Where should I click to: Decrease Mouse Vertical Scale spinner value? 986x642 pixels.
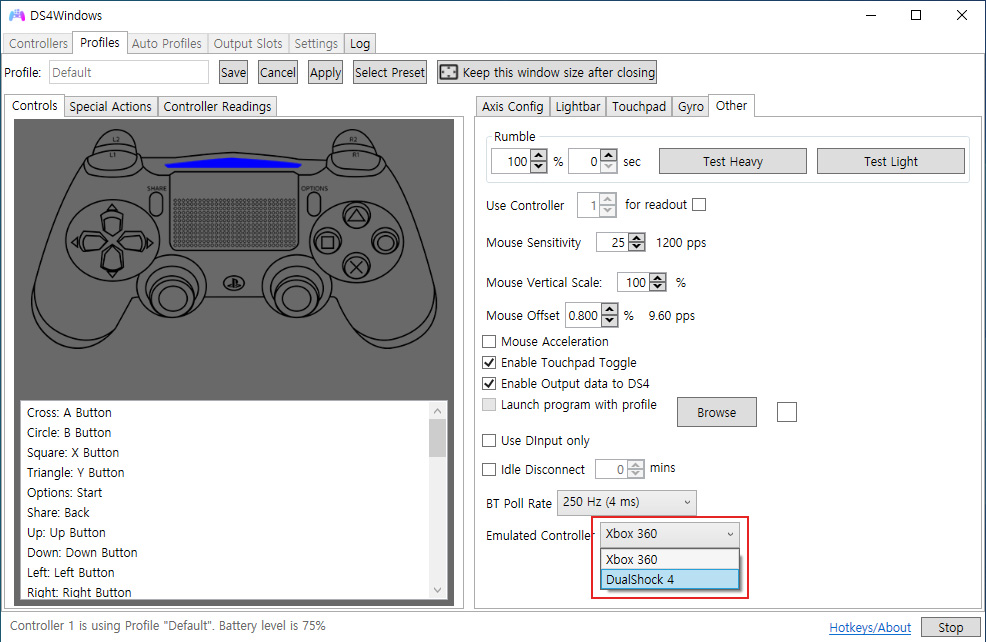(x=658, y=287)
